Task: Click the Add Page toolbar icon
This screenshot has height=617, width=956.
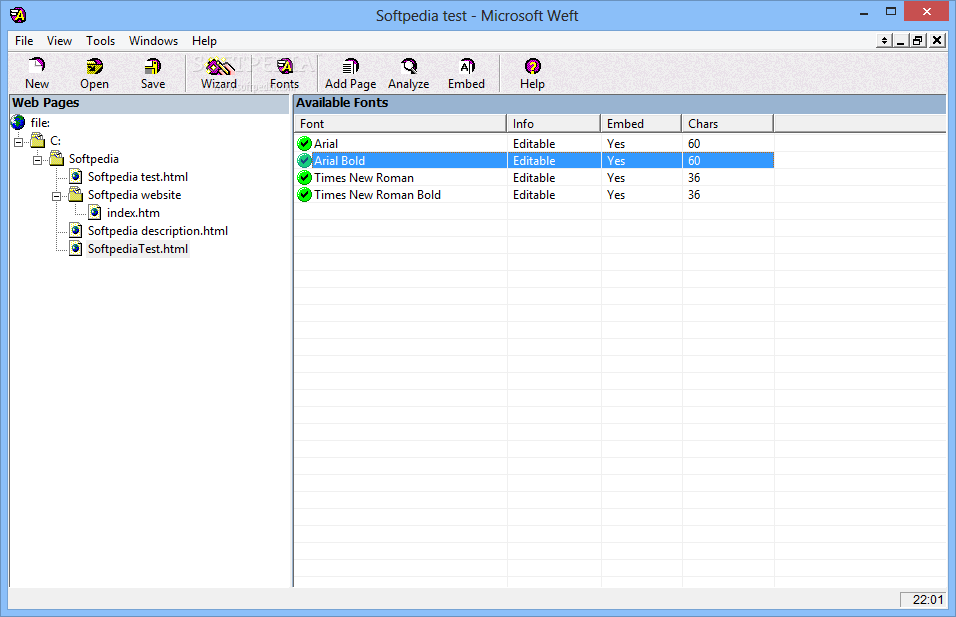Action: (350, 66)
